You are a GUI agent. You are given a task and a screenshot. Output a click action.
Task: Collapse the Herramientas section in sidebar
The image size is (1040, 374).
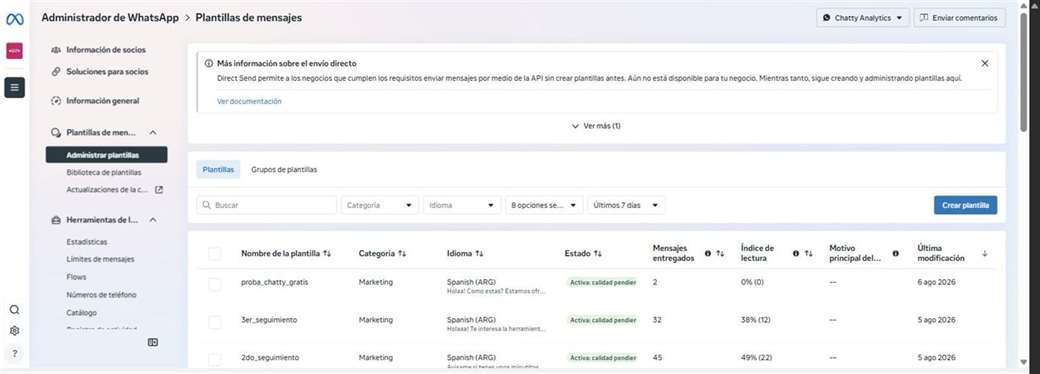pyautogui.click(x=153, y=219)
